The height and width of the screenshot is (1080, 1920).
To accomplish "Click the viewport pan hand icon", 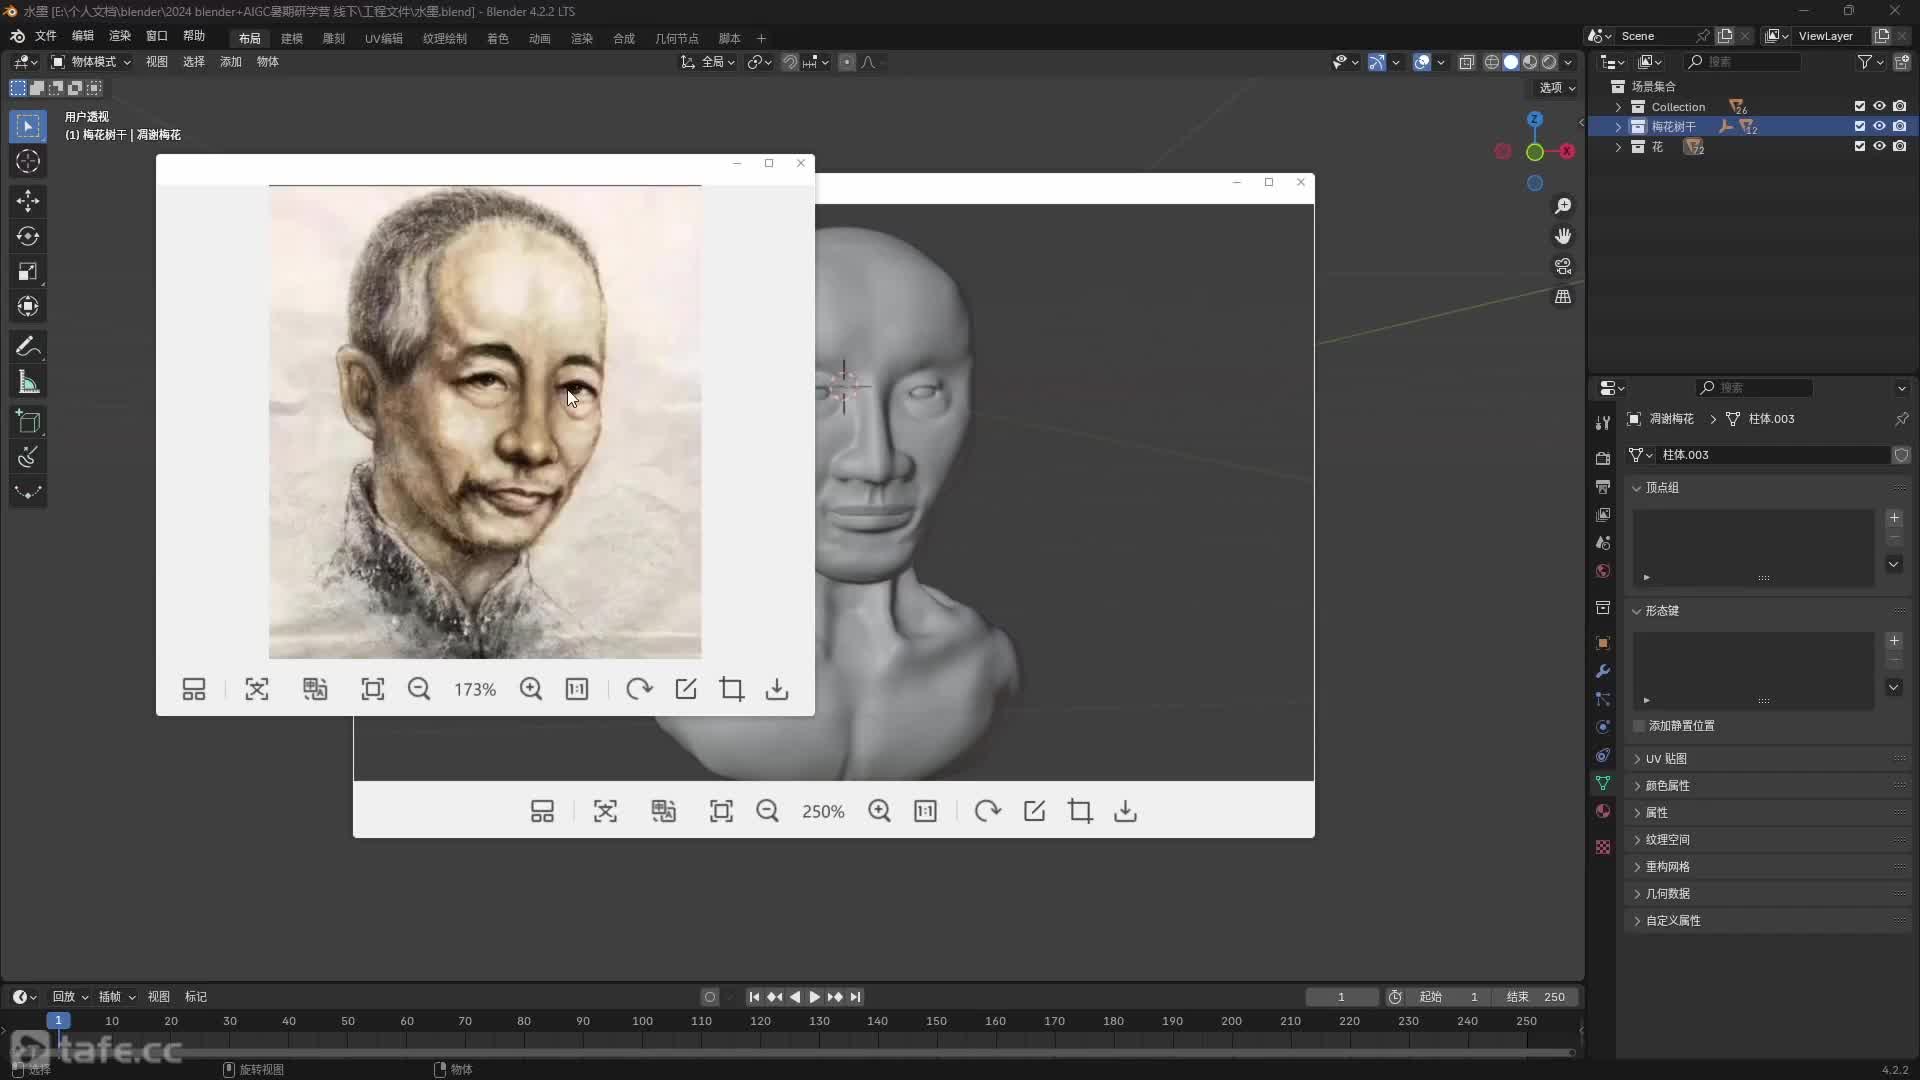I will pyautogui.click(x=1563, y=236).
